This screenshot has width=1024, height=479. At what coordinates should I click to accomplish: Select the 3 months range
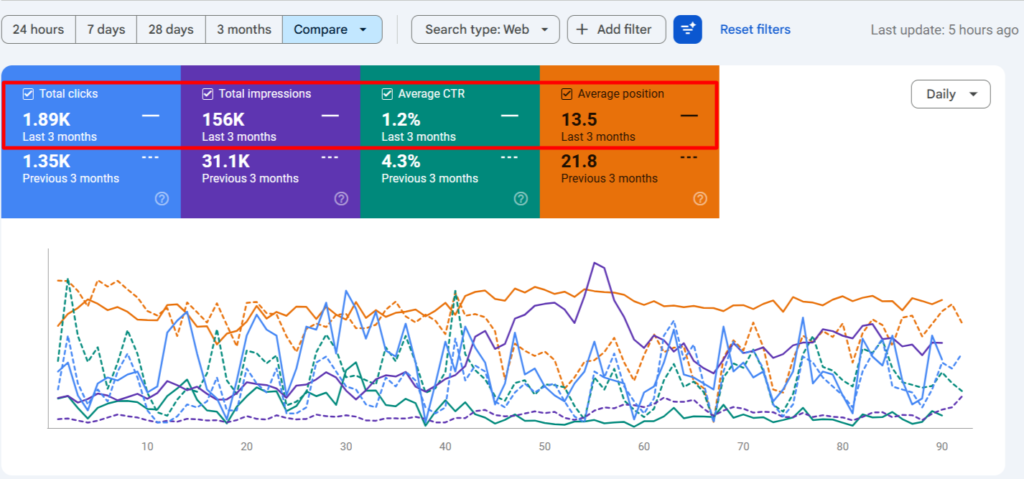pyautogui.click(x=244, y=30)
